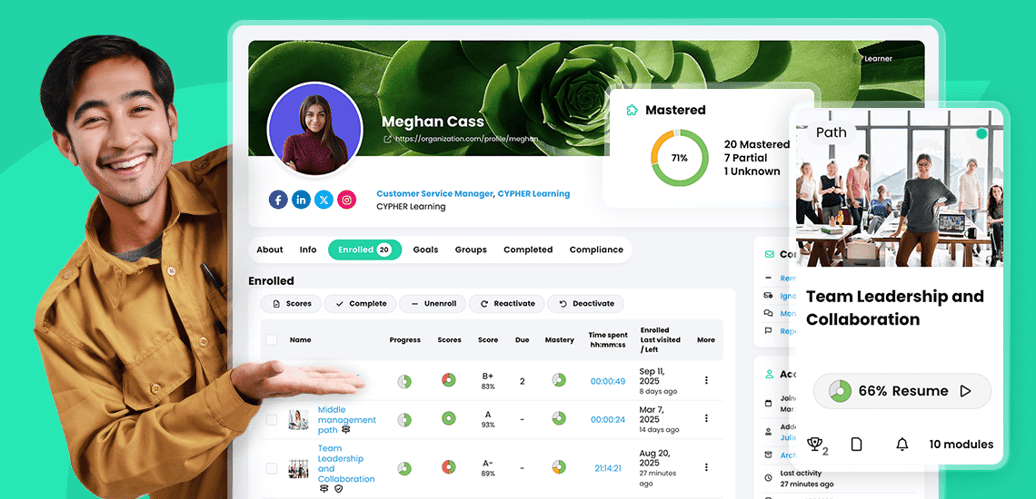Click the document icon on the Path card
Screen dimensions: 1036x499
[x=856, y=444]
